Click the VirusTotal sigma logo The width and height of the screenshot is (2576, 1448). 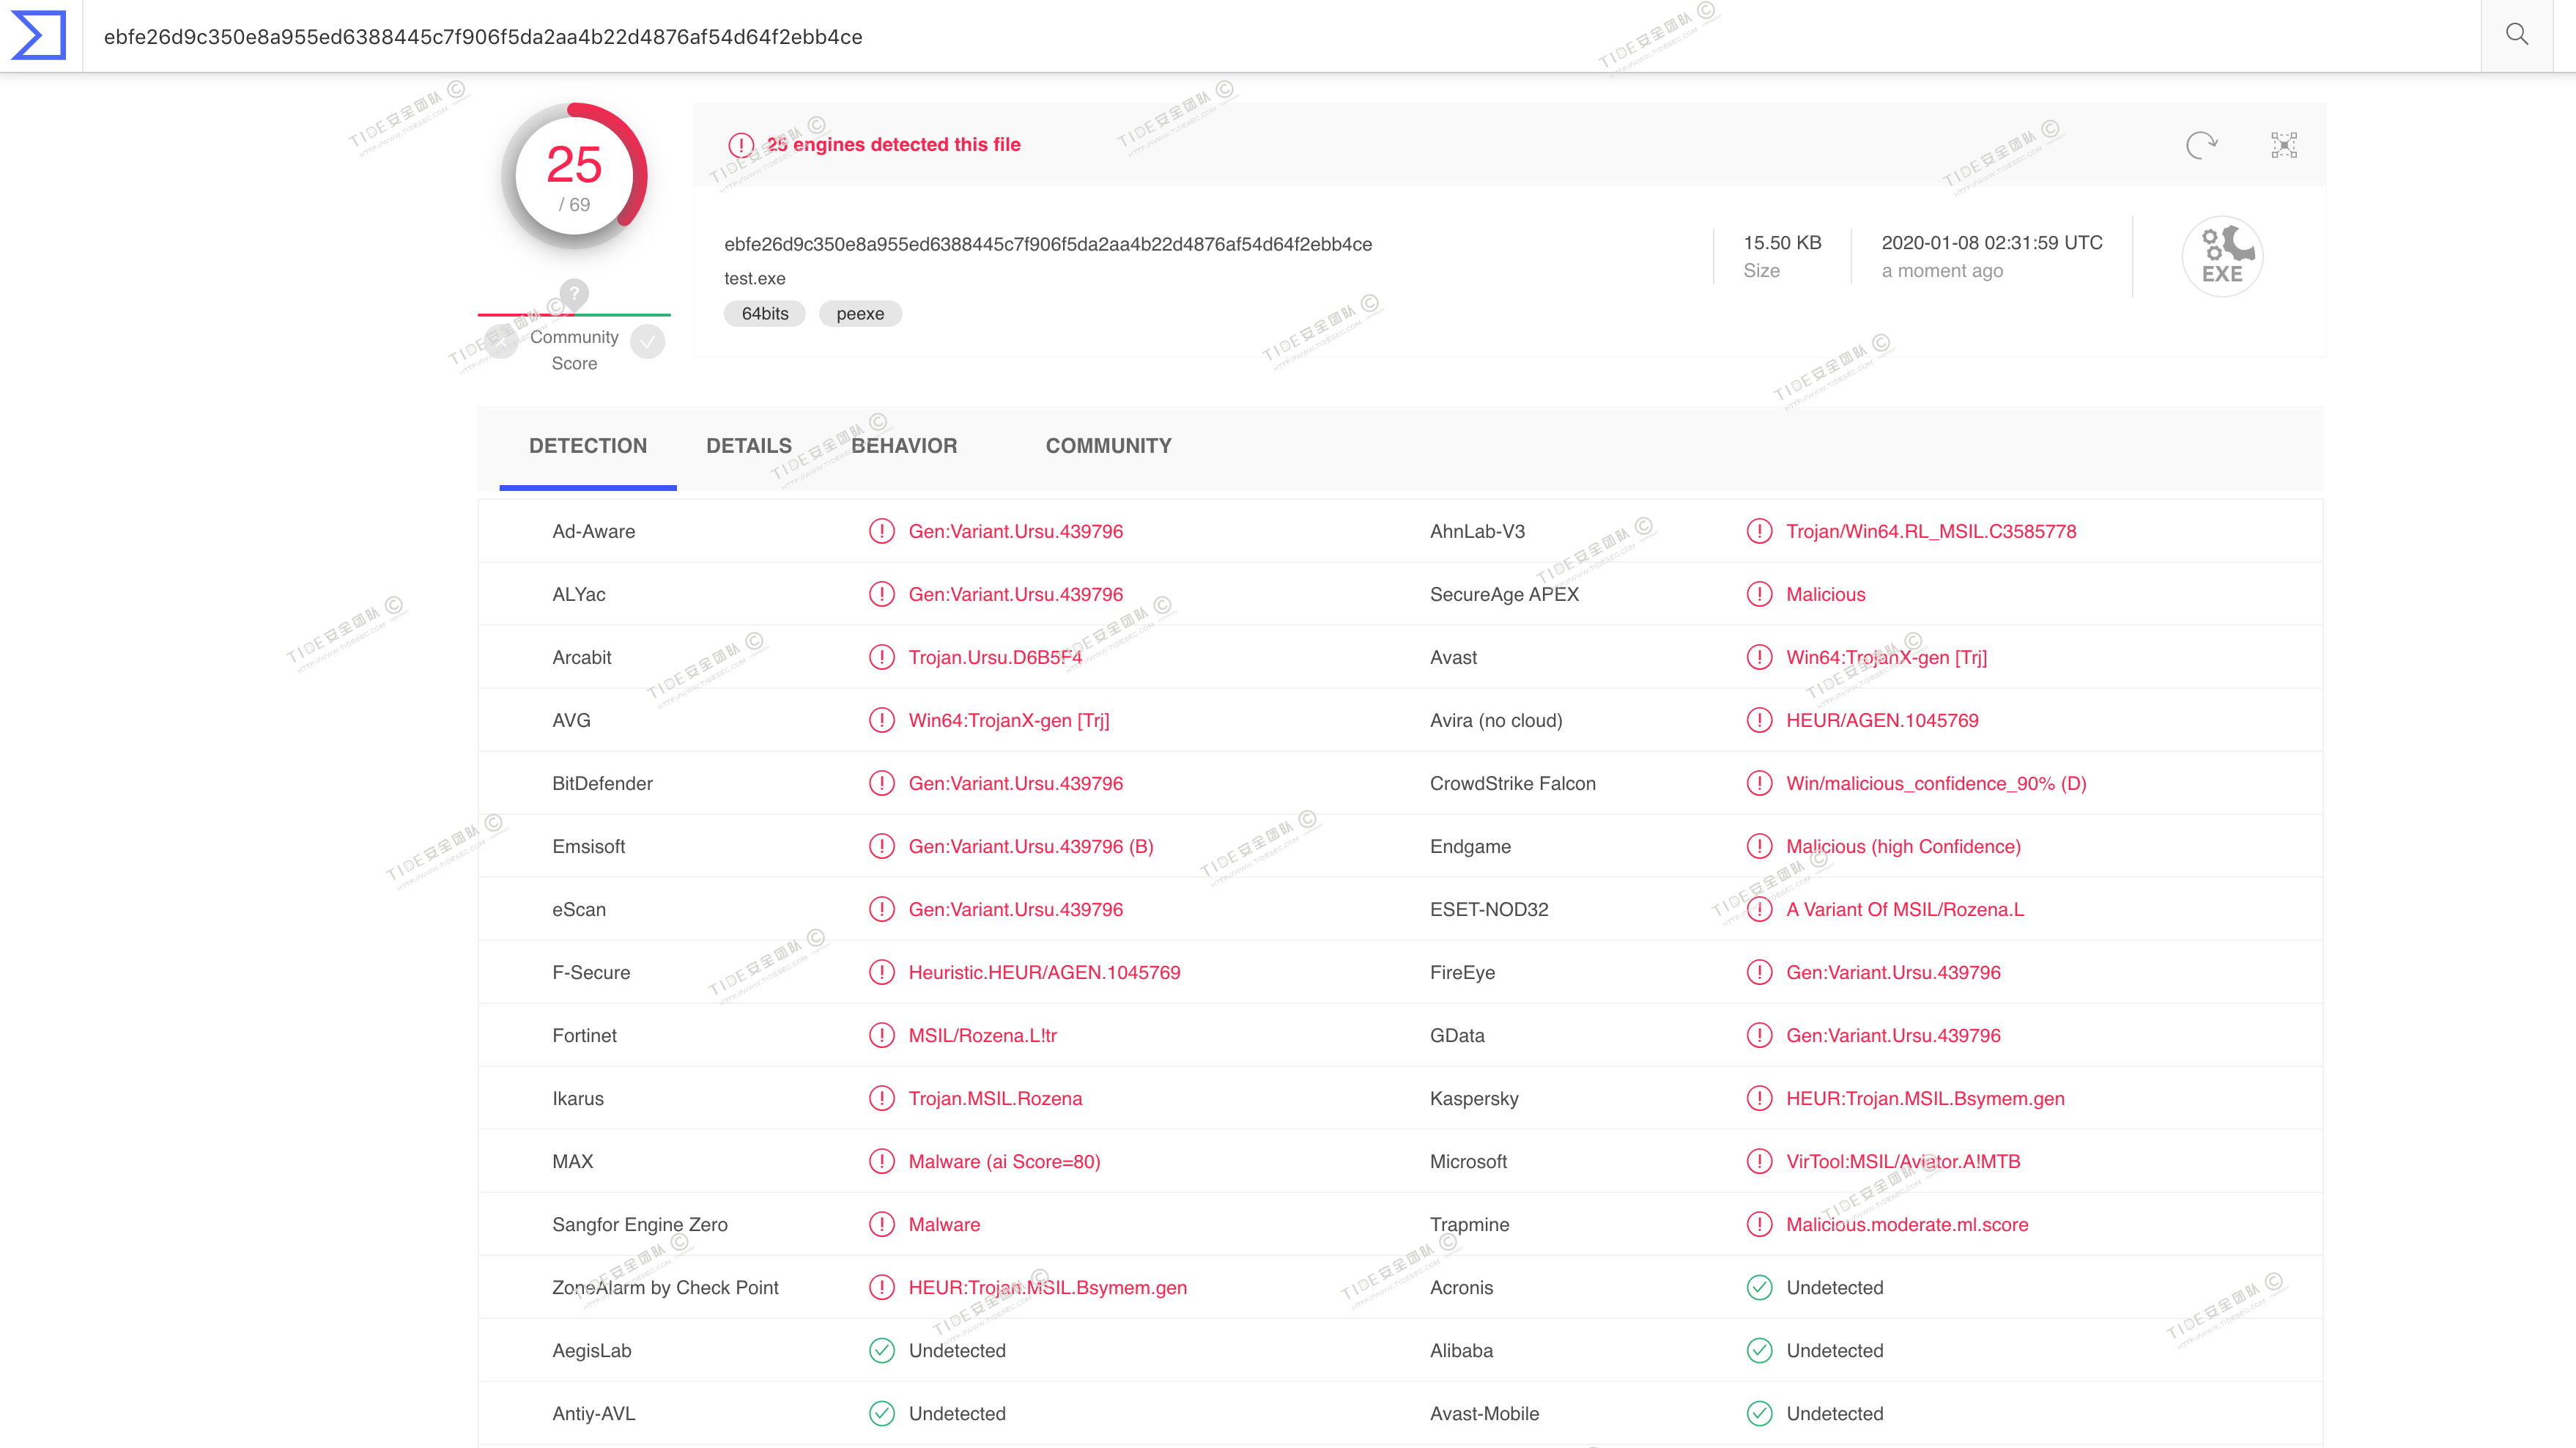(x=38, y=36)
